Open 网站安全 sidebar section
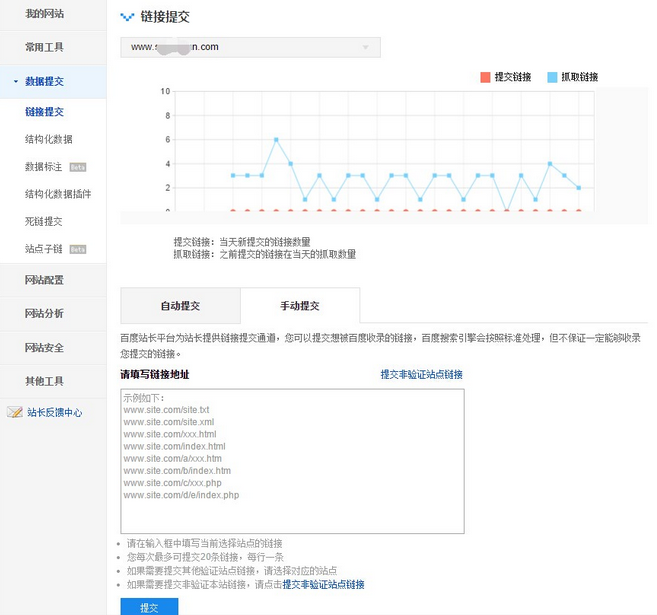657x615 pixels. click(x=44, y=347)
